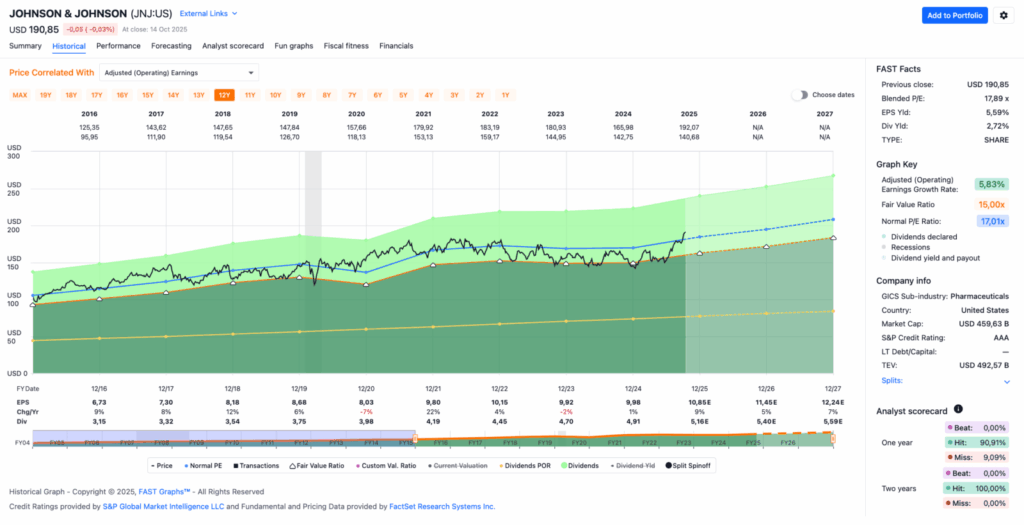The width and height of the screenshot is (1024, 525).
Task: Toggle Recessions in Graph Key
Action: pyautogui.click(x=882, y=246)
